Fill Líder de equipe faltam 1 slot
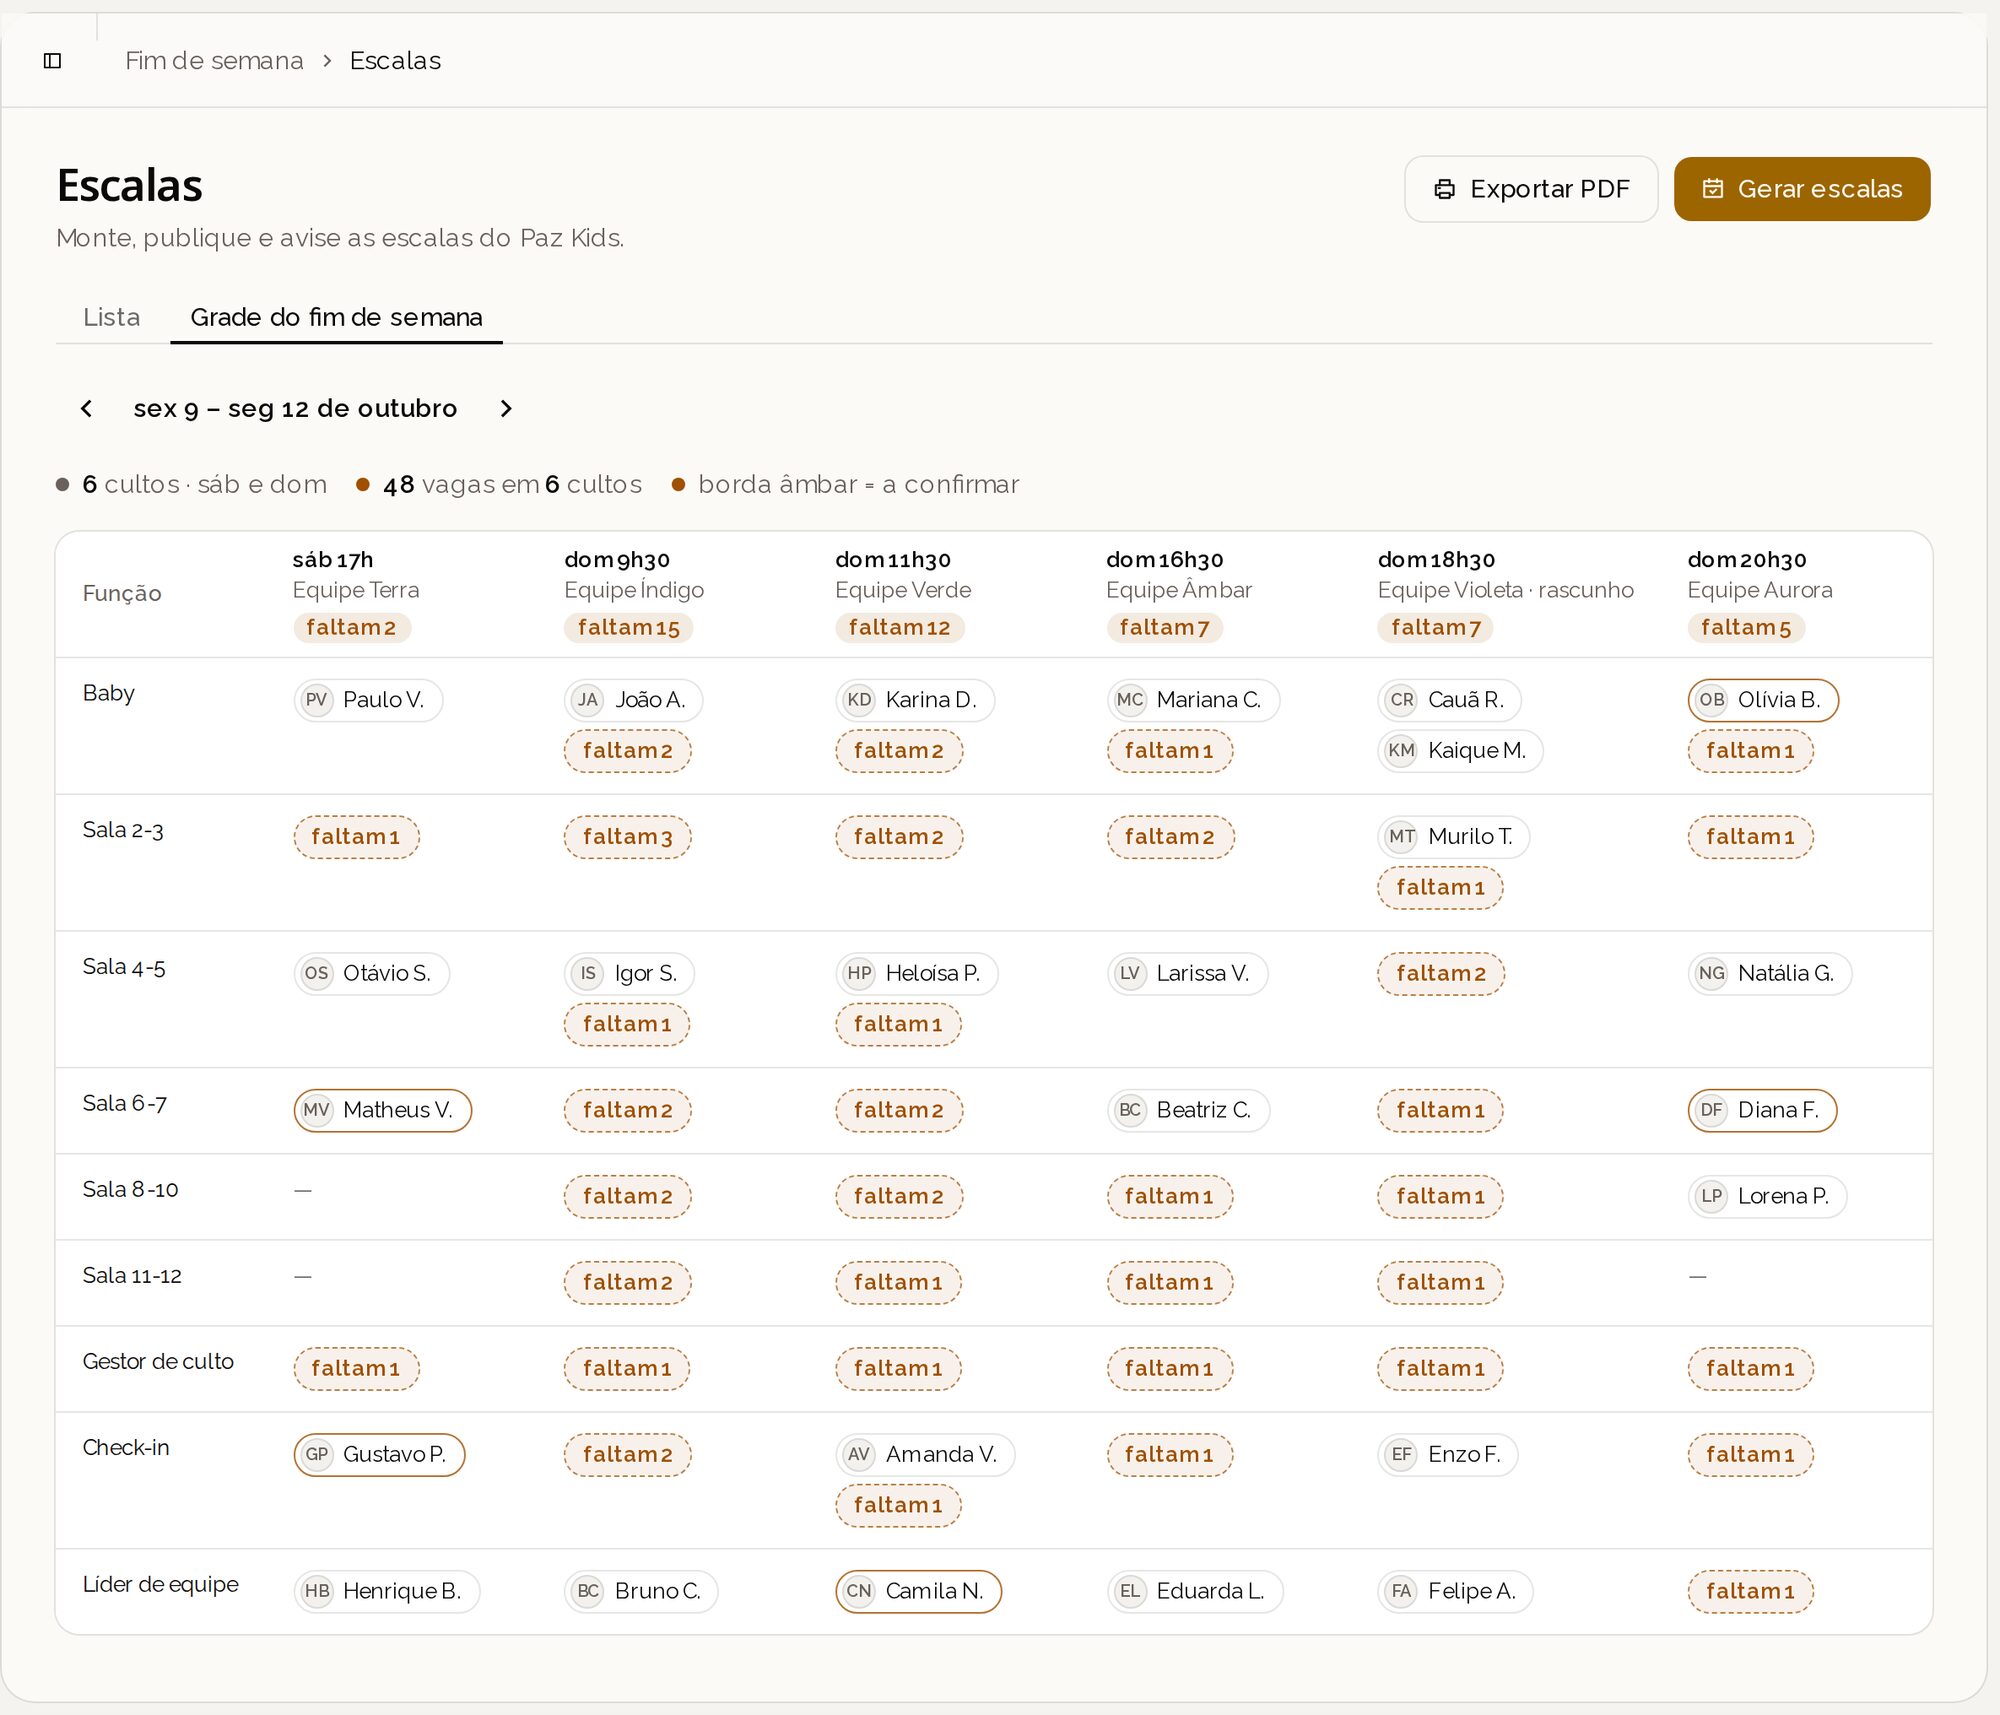Screen dimensions: 2000x1715 pos(1750,1591)
